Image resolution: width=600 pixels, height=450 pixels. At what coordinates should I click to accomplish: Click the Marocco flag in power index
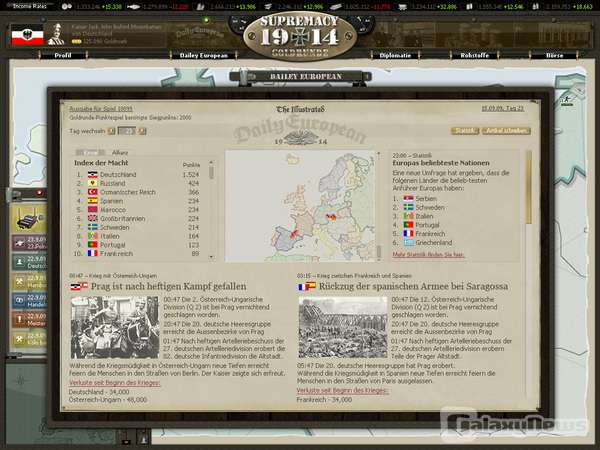(x=93, y=210)
